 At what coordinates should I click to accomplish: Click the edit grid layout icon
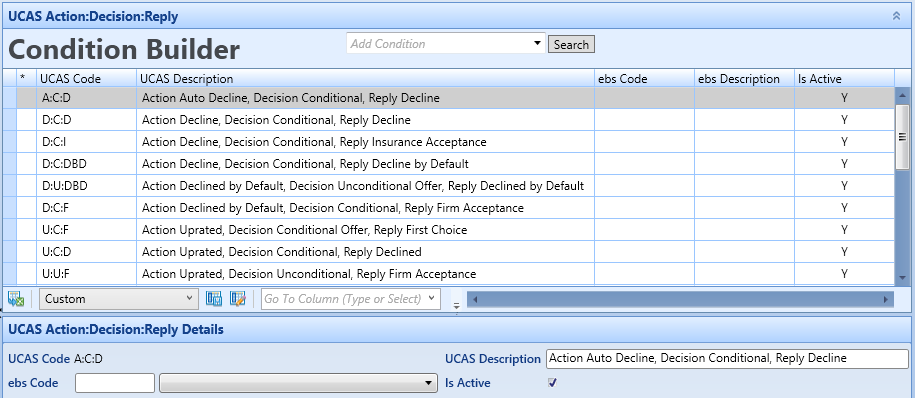coord(238,299)
